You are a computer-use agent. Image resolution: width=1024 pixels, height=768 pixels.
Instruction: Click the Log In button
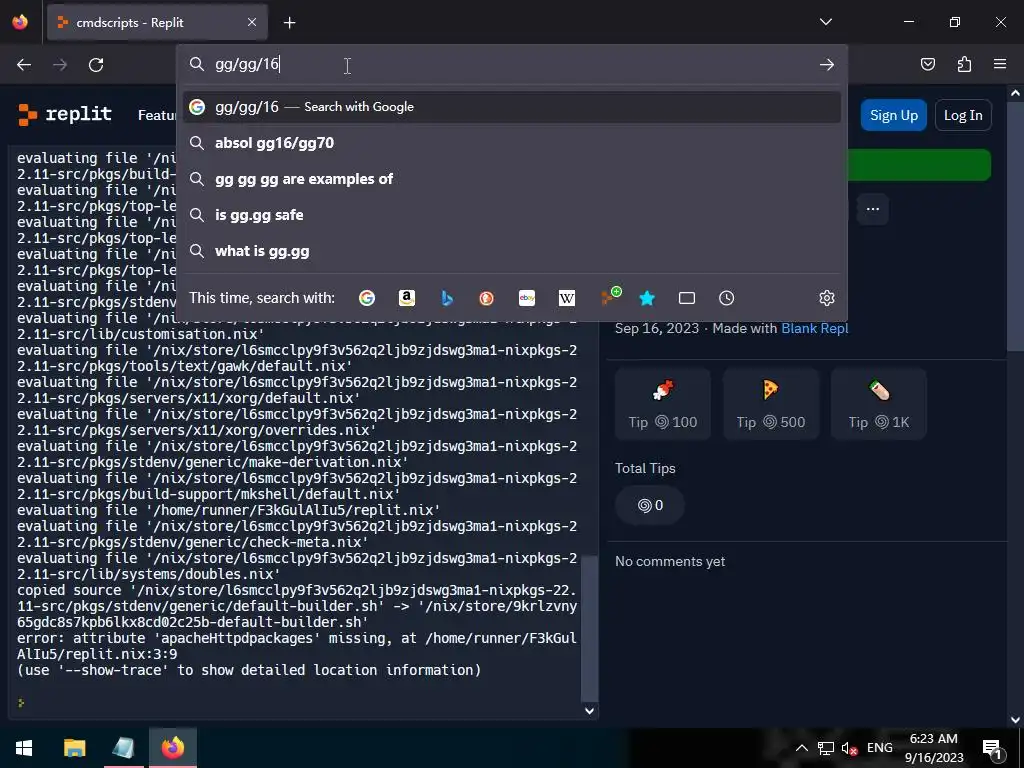[x=963, y=115]
